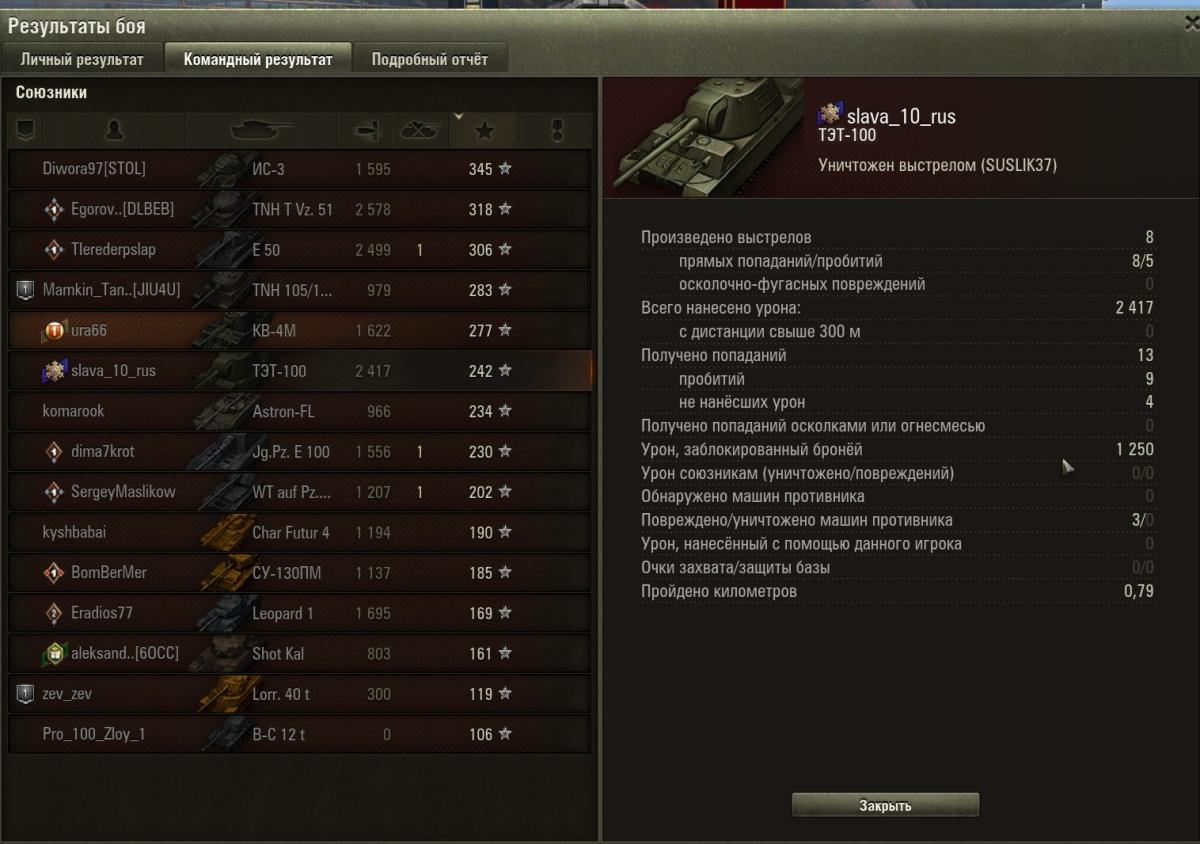The height and width of the screenshot is (844, 1200).
Task: Sort by damage dealt gun icon column
Action: [x=365, y=130]
